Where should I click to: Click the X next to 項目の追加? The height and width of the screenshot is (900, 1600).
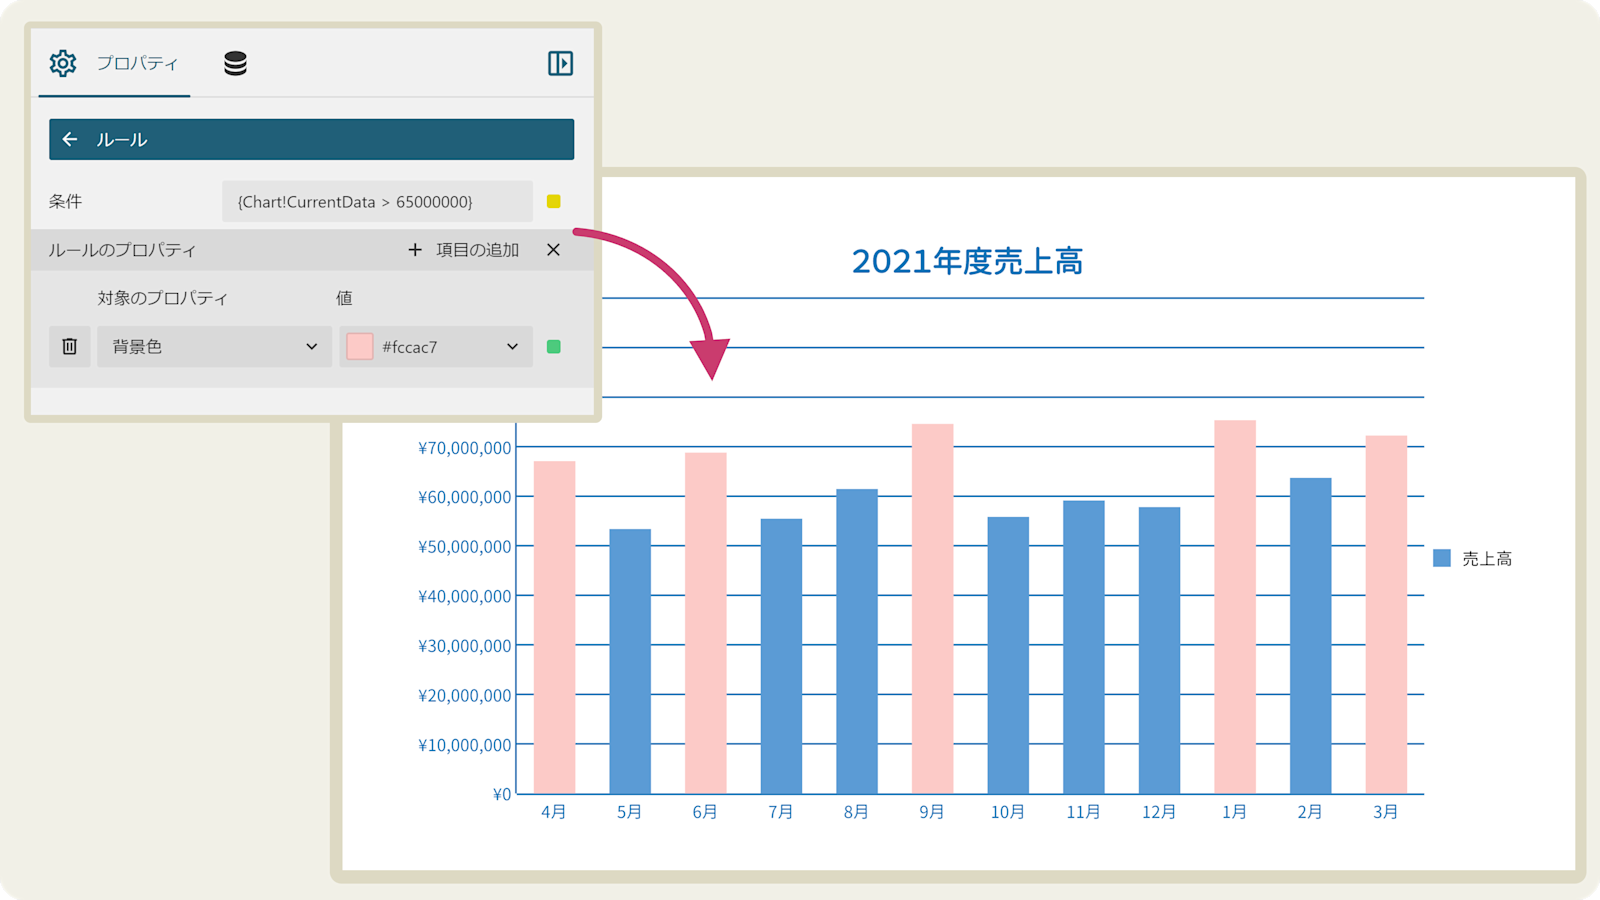(x=553, y=250)
